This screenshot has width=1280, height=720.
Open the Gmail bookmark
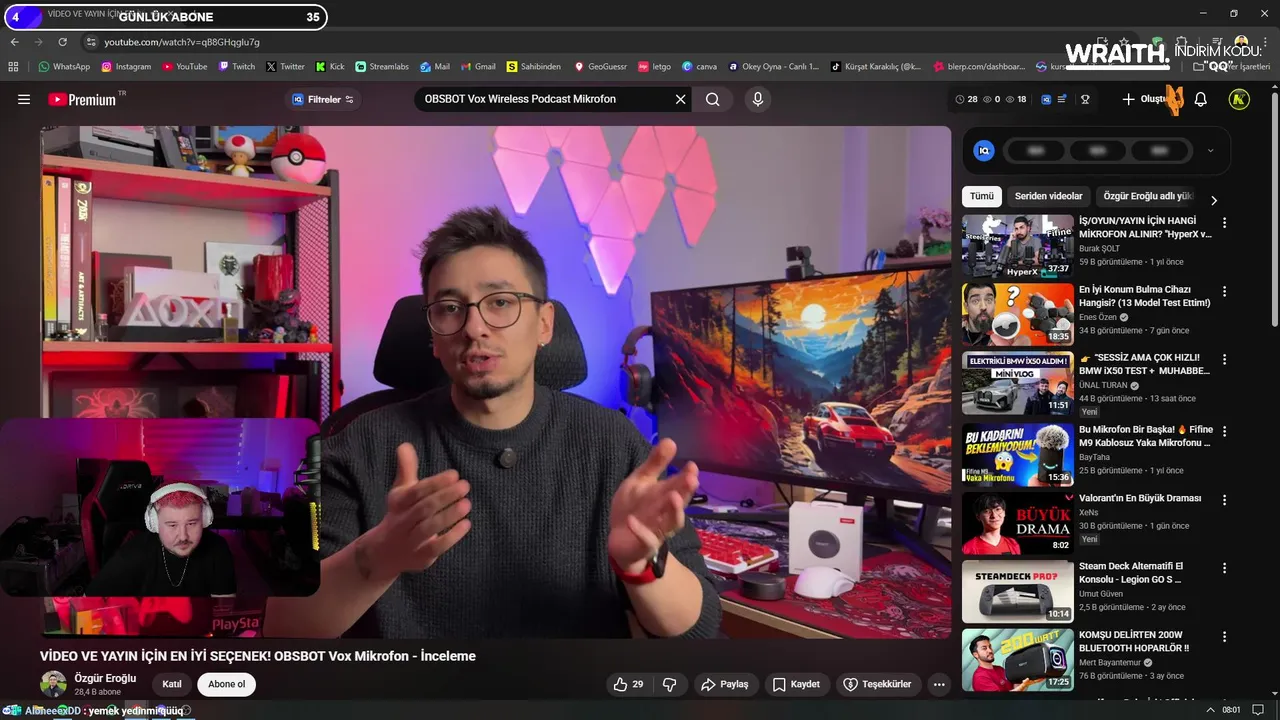477,67
